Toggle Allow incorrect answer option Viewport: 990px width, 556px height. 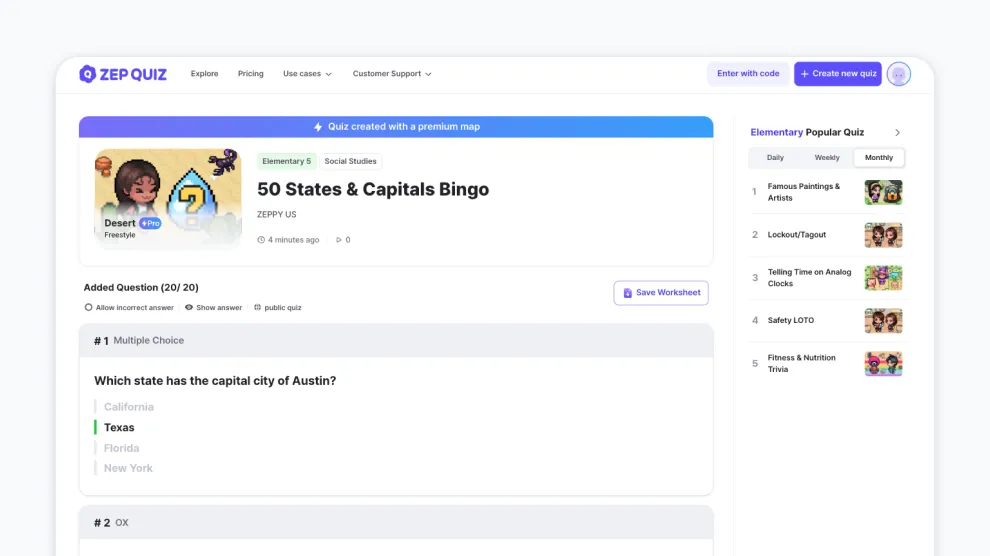coord(89,308)
